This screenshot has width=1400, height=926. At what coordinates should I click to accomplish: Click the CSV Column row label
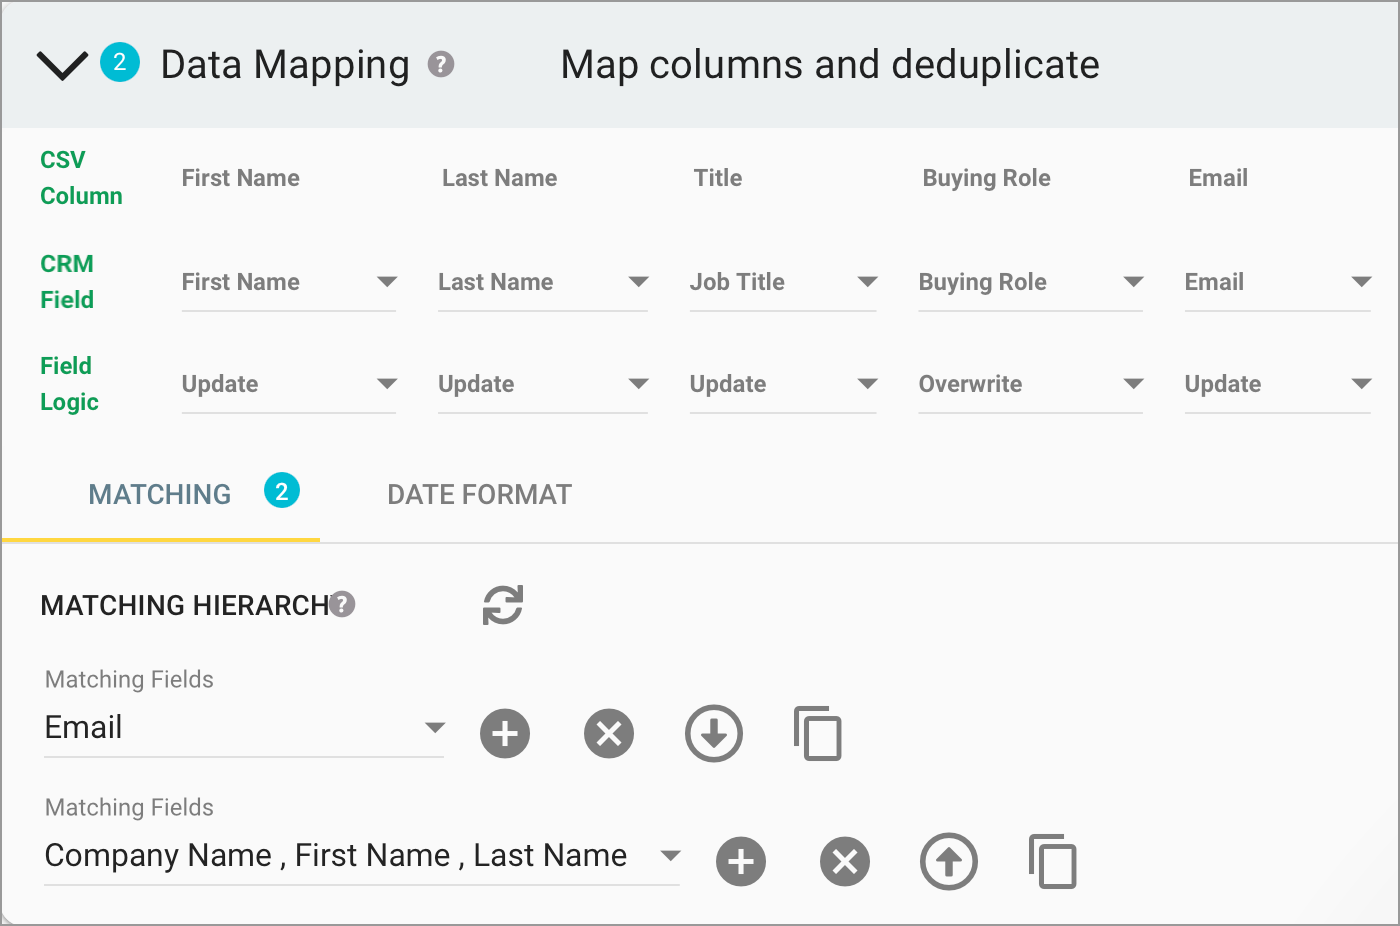(x=81, y=178)
